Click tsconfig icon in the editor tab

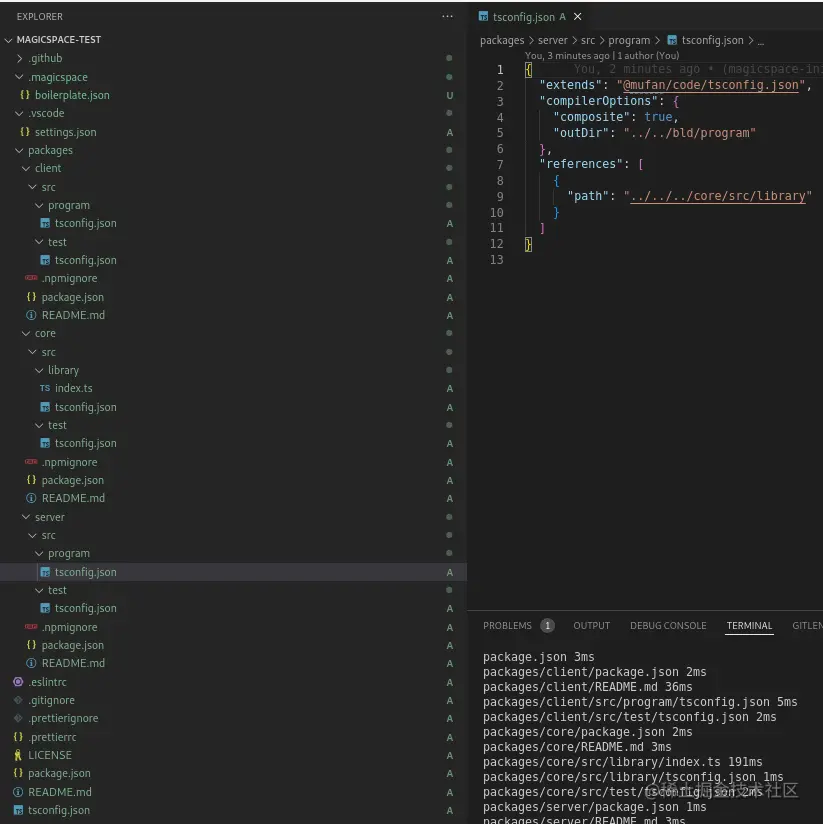click(x=483, y=17)
